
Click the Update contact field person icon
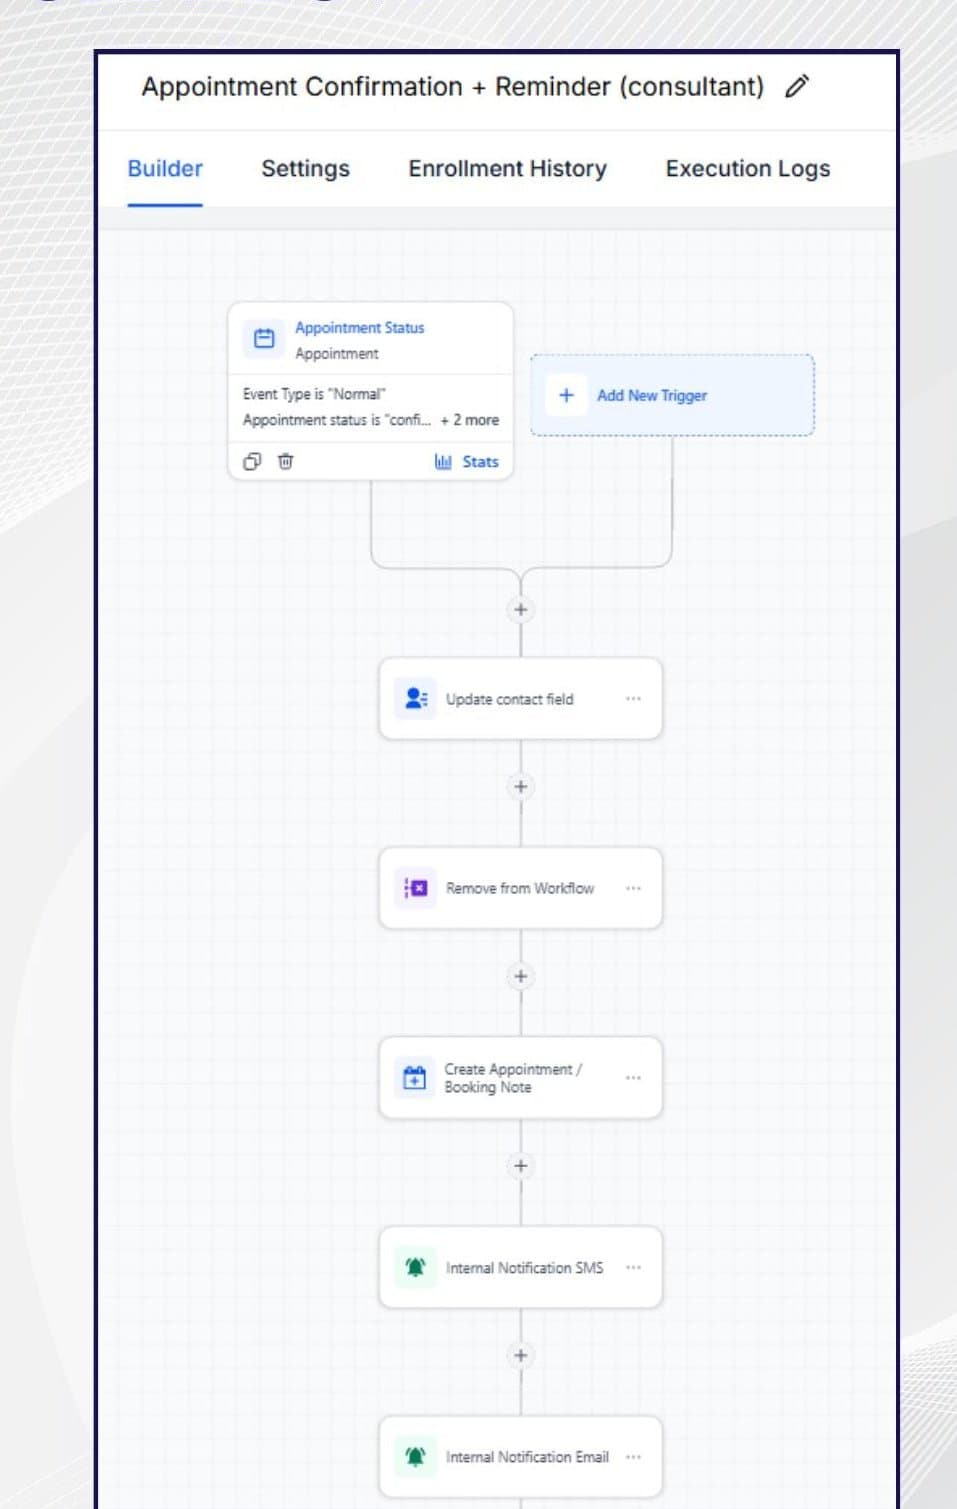pos(415,699)
